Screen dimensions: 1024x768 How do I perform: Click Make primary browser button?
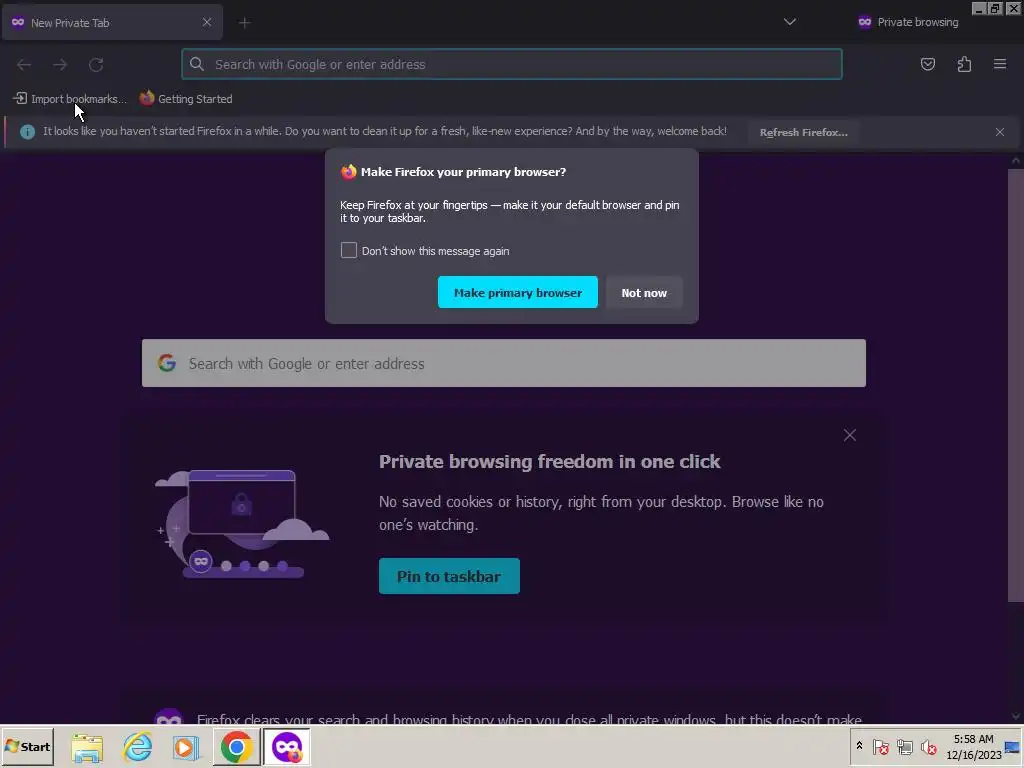(517, 293)
